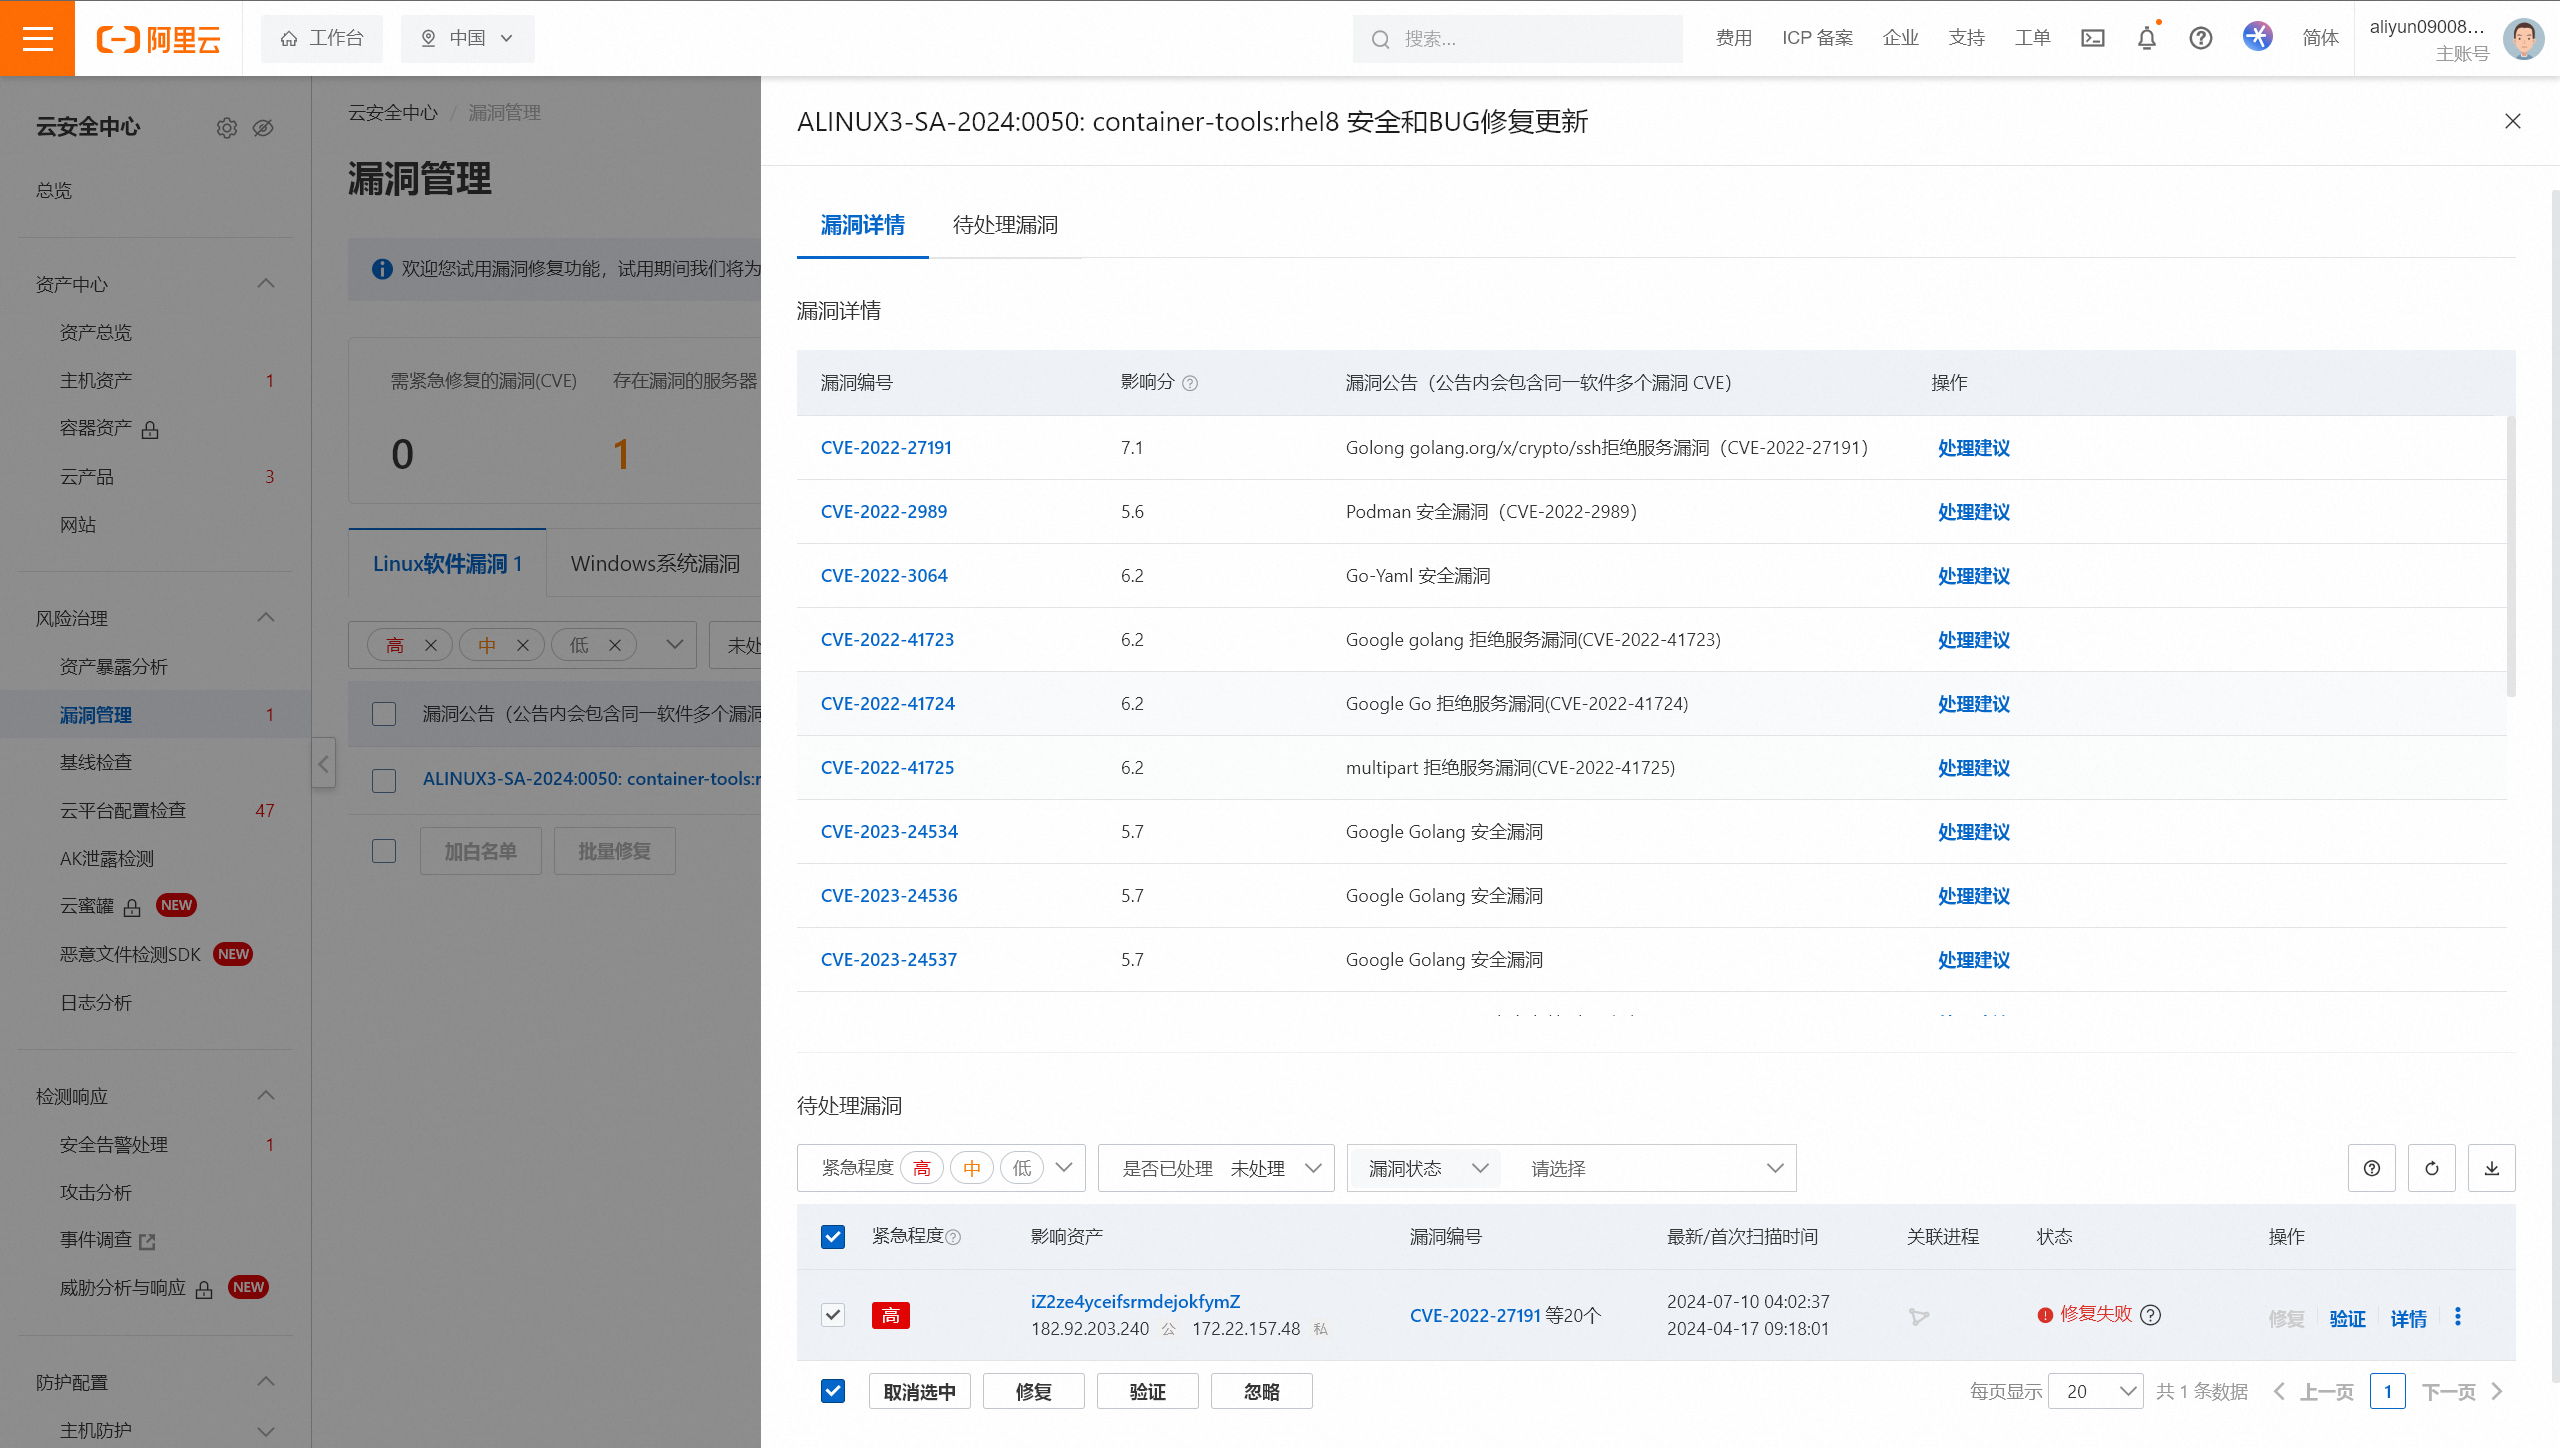Open the help question mark icon in top bar

click(2200, 38)
